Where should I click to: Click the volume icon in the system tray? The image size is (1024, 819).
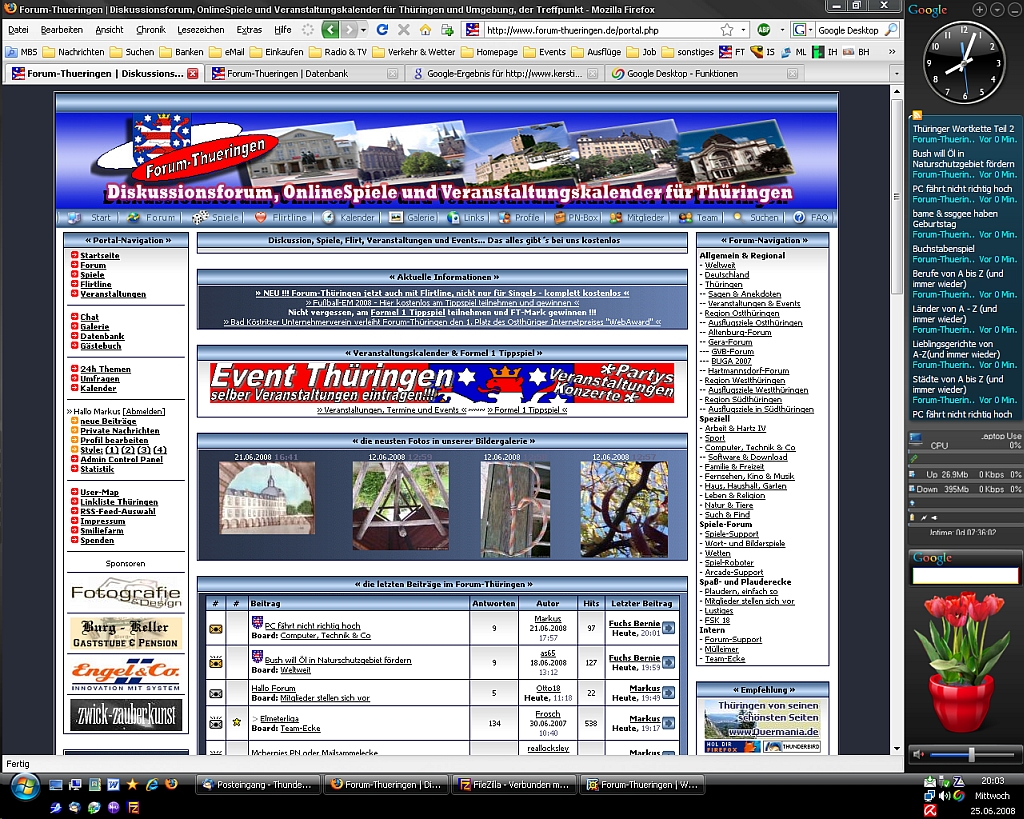(x=944, y=795)
